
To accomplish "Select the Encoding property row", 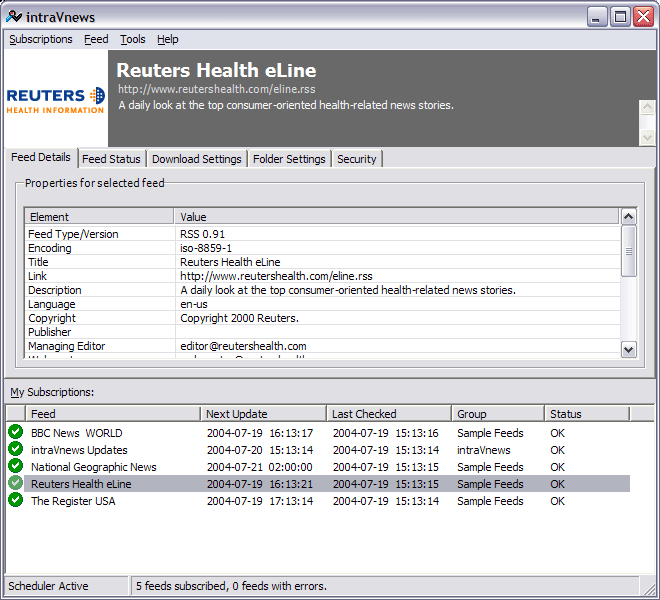I will (x=322, y=248).
